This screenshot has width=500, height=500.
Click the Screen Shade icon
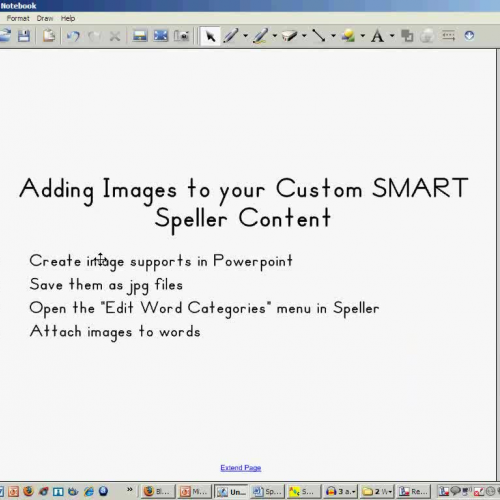(140, 36)
